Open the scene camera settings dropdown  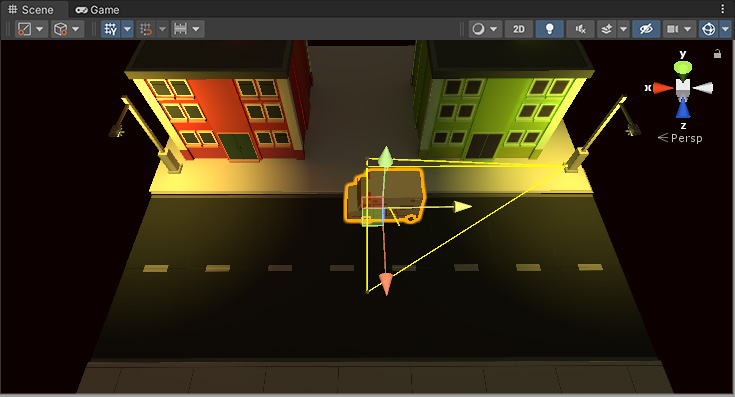679,29
